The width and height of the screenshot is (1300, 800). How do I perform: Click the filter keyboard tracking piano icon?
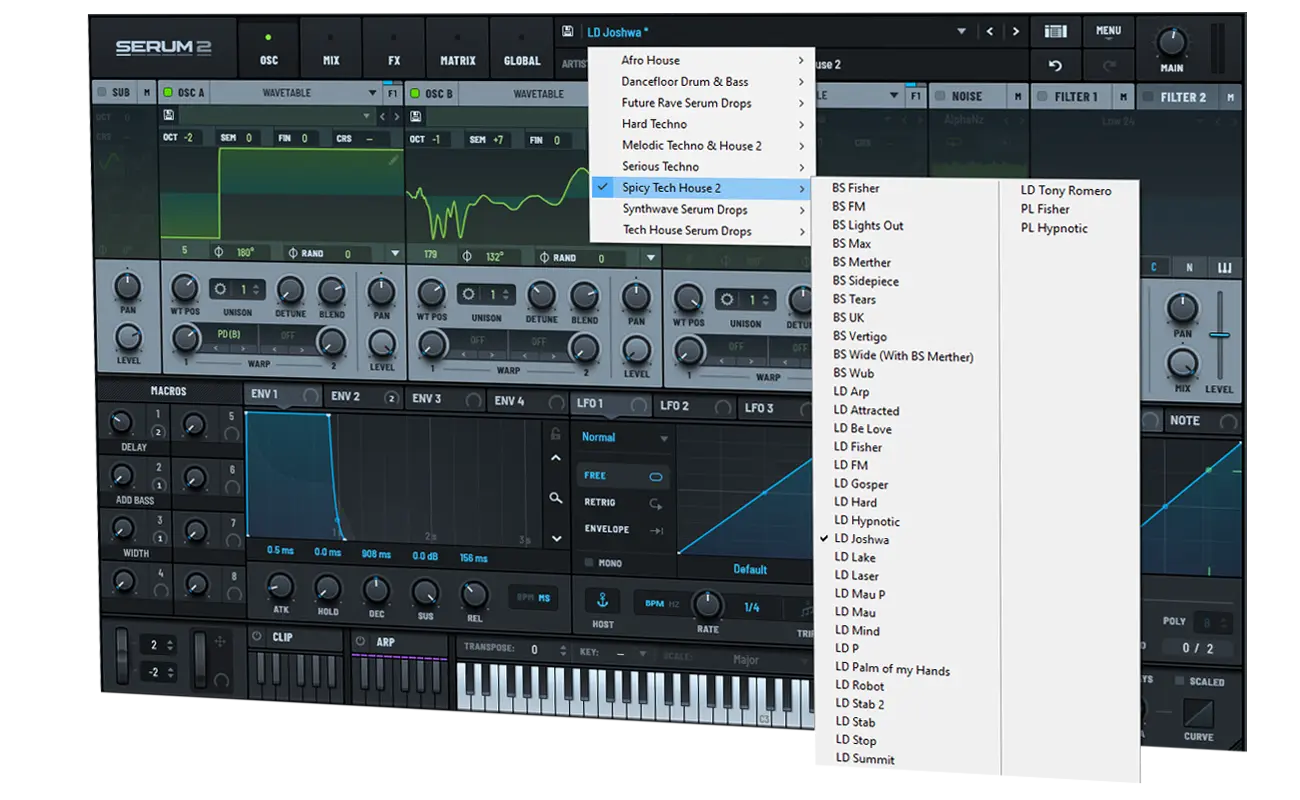(1224, 268)
